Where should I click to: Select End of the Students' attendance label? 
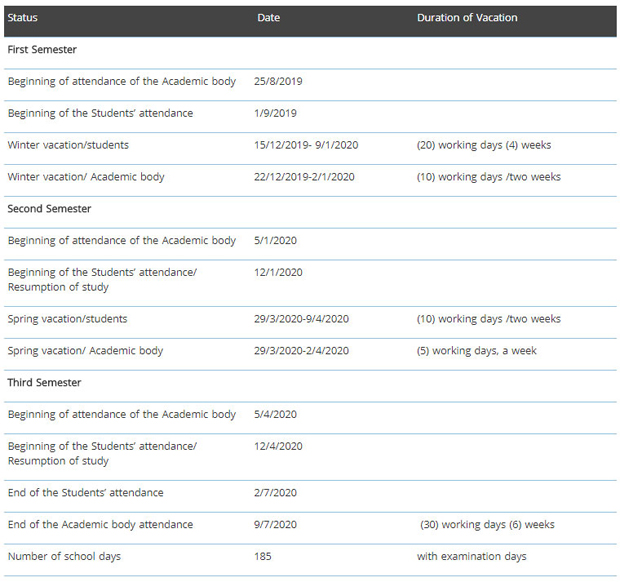[x=85, y=492]
